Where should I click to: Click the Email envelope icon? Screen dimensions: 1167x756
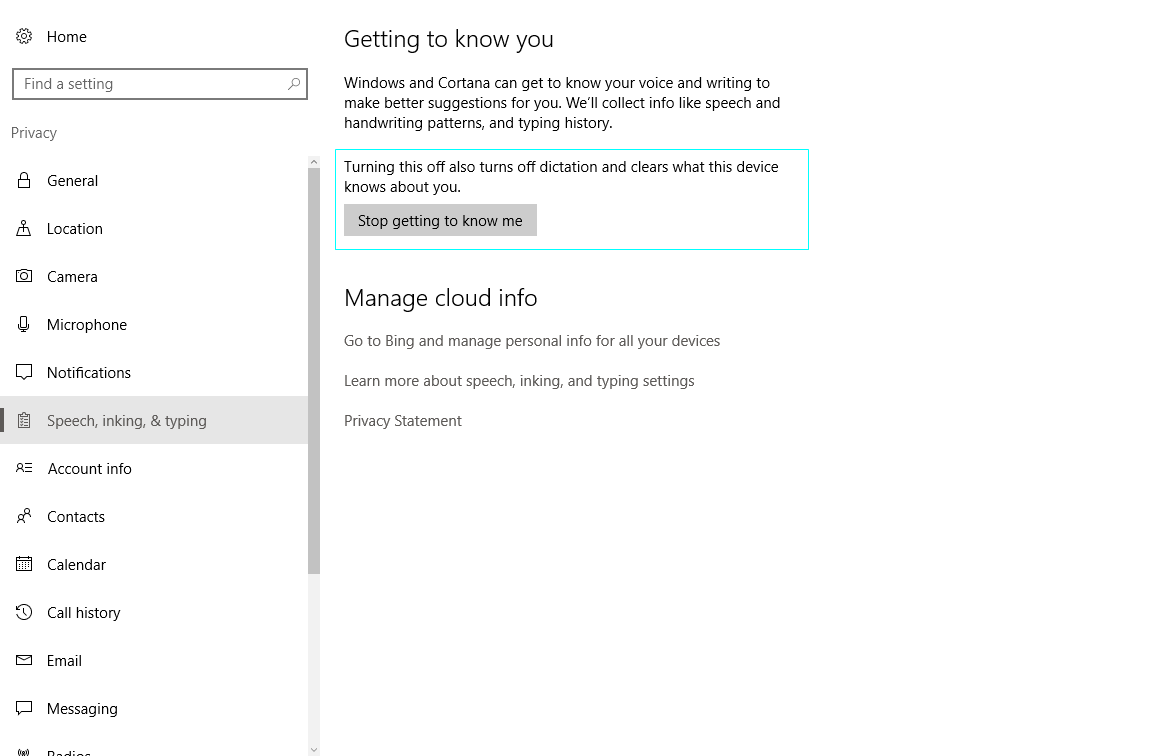(24, 660)
